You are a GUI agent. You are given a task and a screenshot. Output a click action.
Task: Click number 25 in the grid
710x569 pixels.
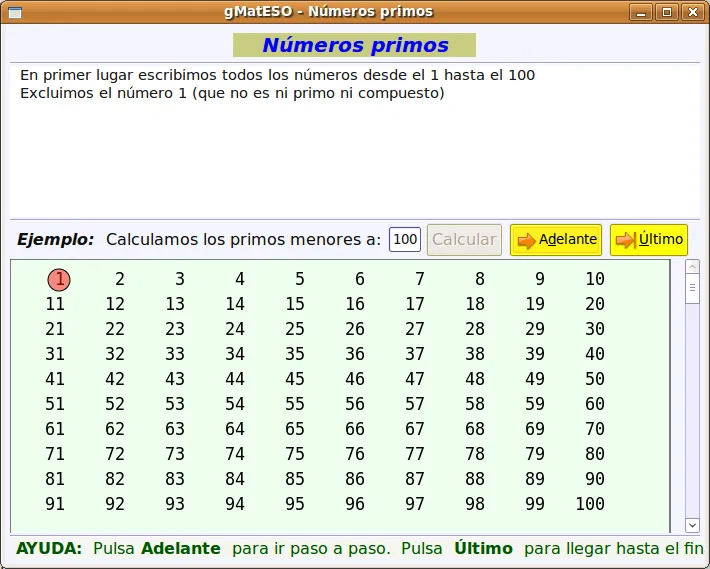[x=295, y=329]
